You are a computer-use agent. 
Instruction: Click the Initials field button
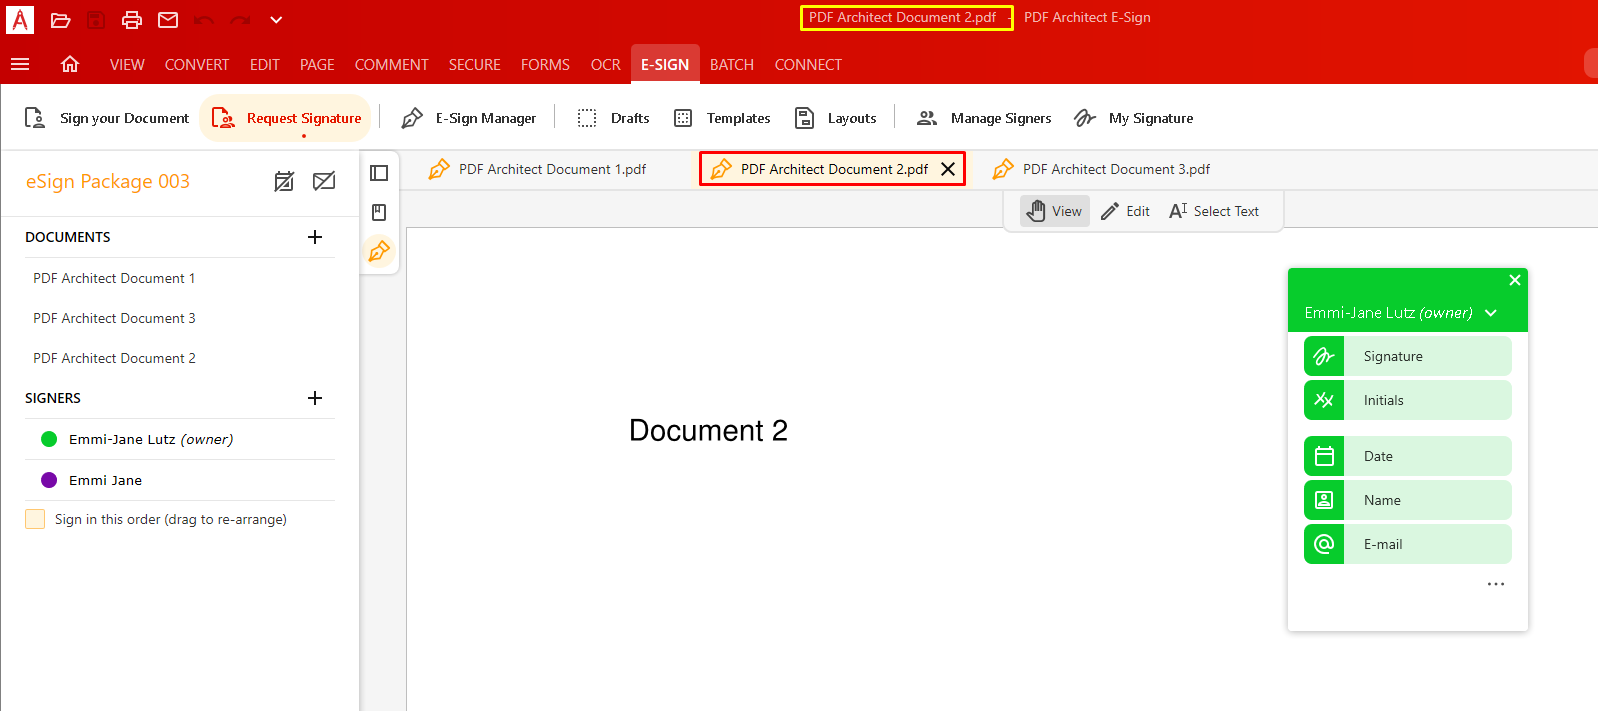pyautogui.click(x=1408, y=400)
